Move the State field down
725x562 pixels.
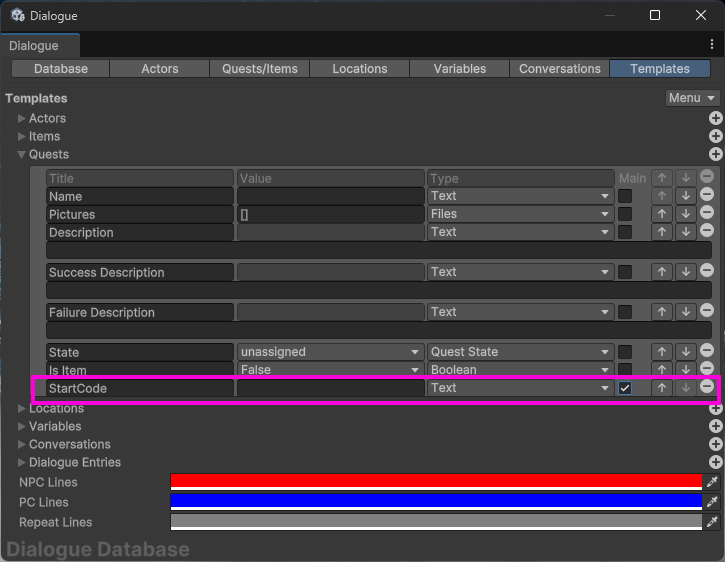coord(686,352)
